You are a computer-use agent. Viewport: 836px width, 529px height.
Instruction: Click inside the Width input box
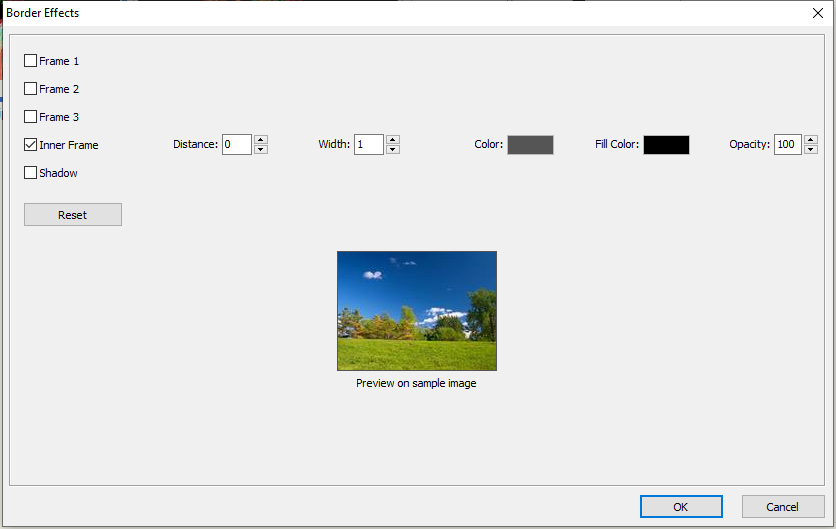tap(368, 145)
